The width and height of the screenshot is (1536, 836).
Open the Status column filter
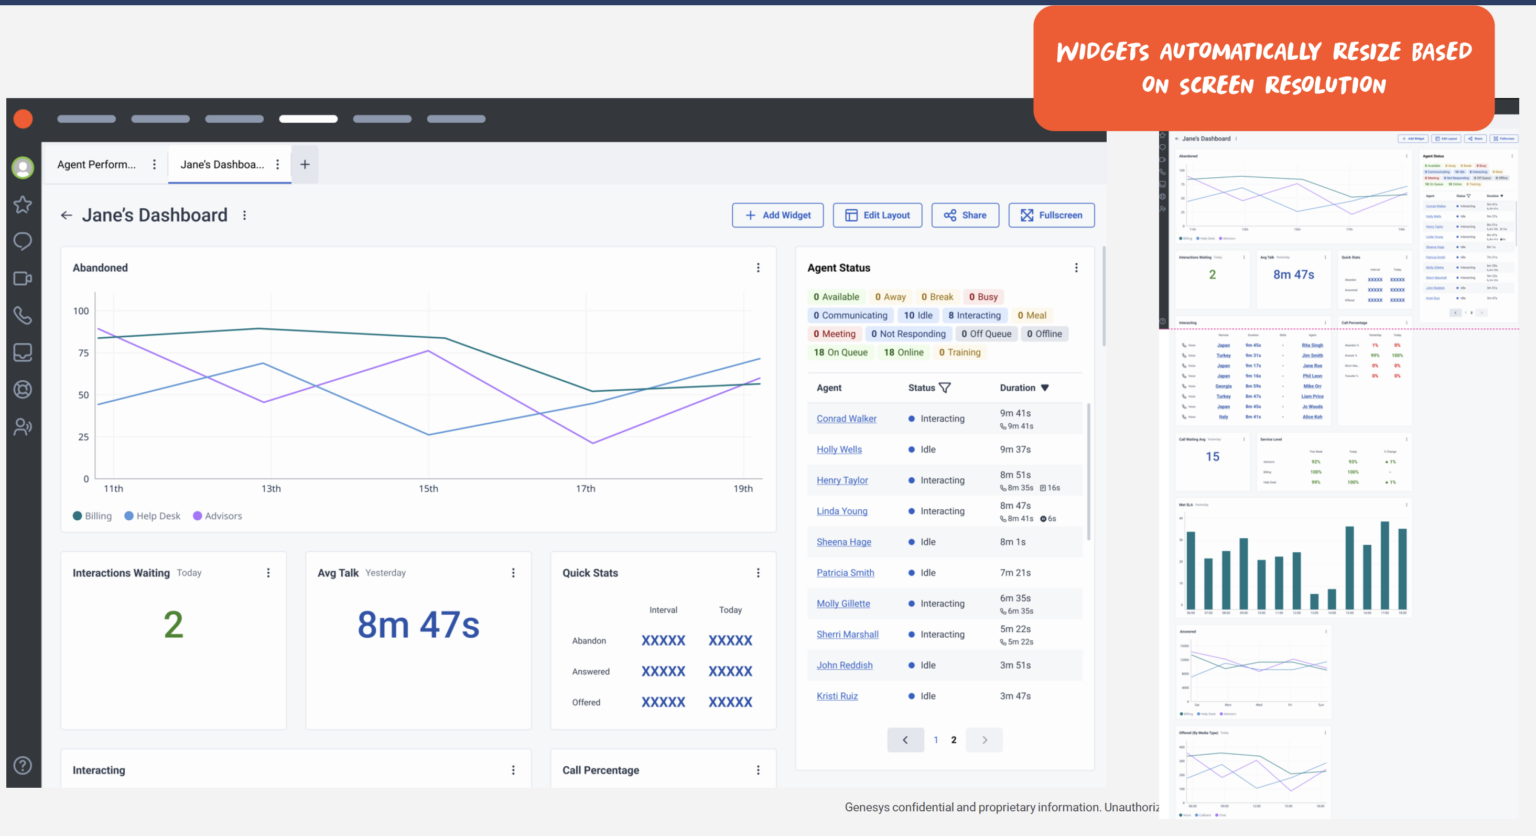[944, 387]
